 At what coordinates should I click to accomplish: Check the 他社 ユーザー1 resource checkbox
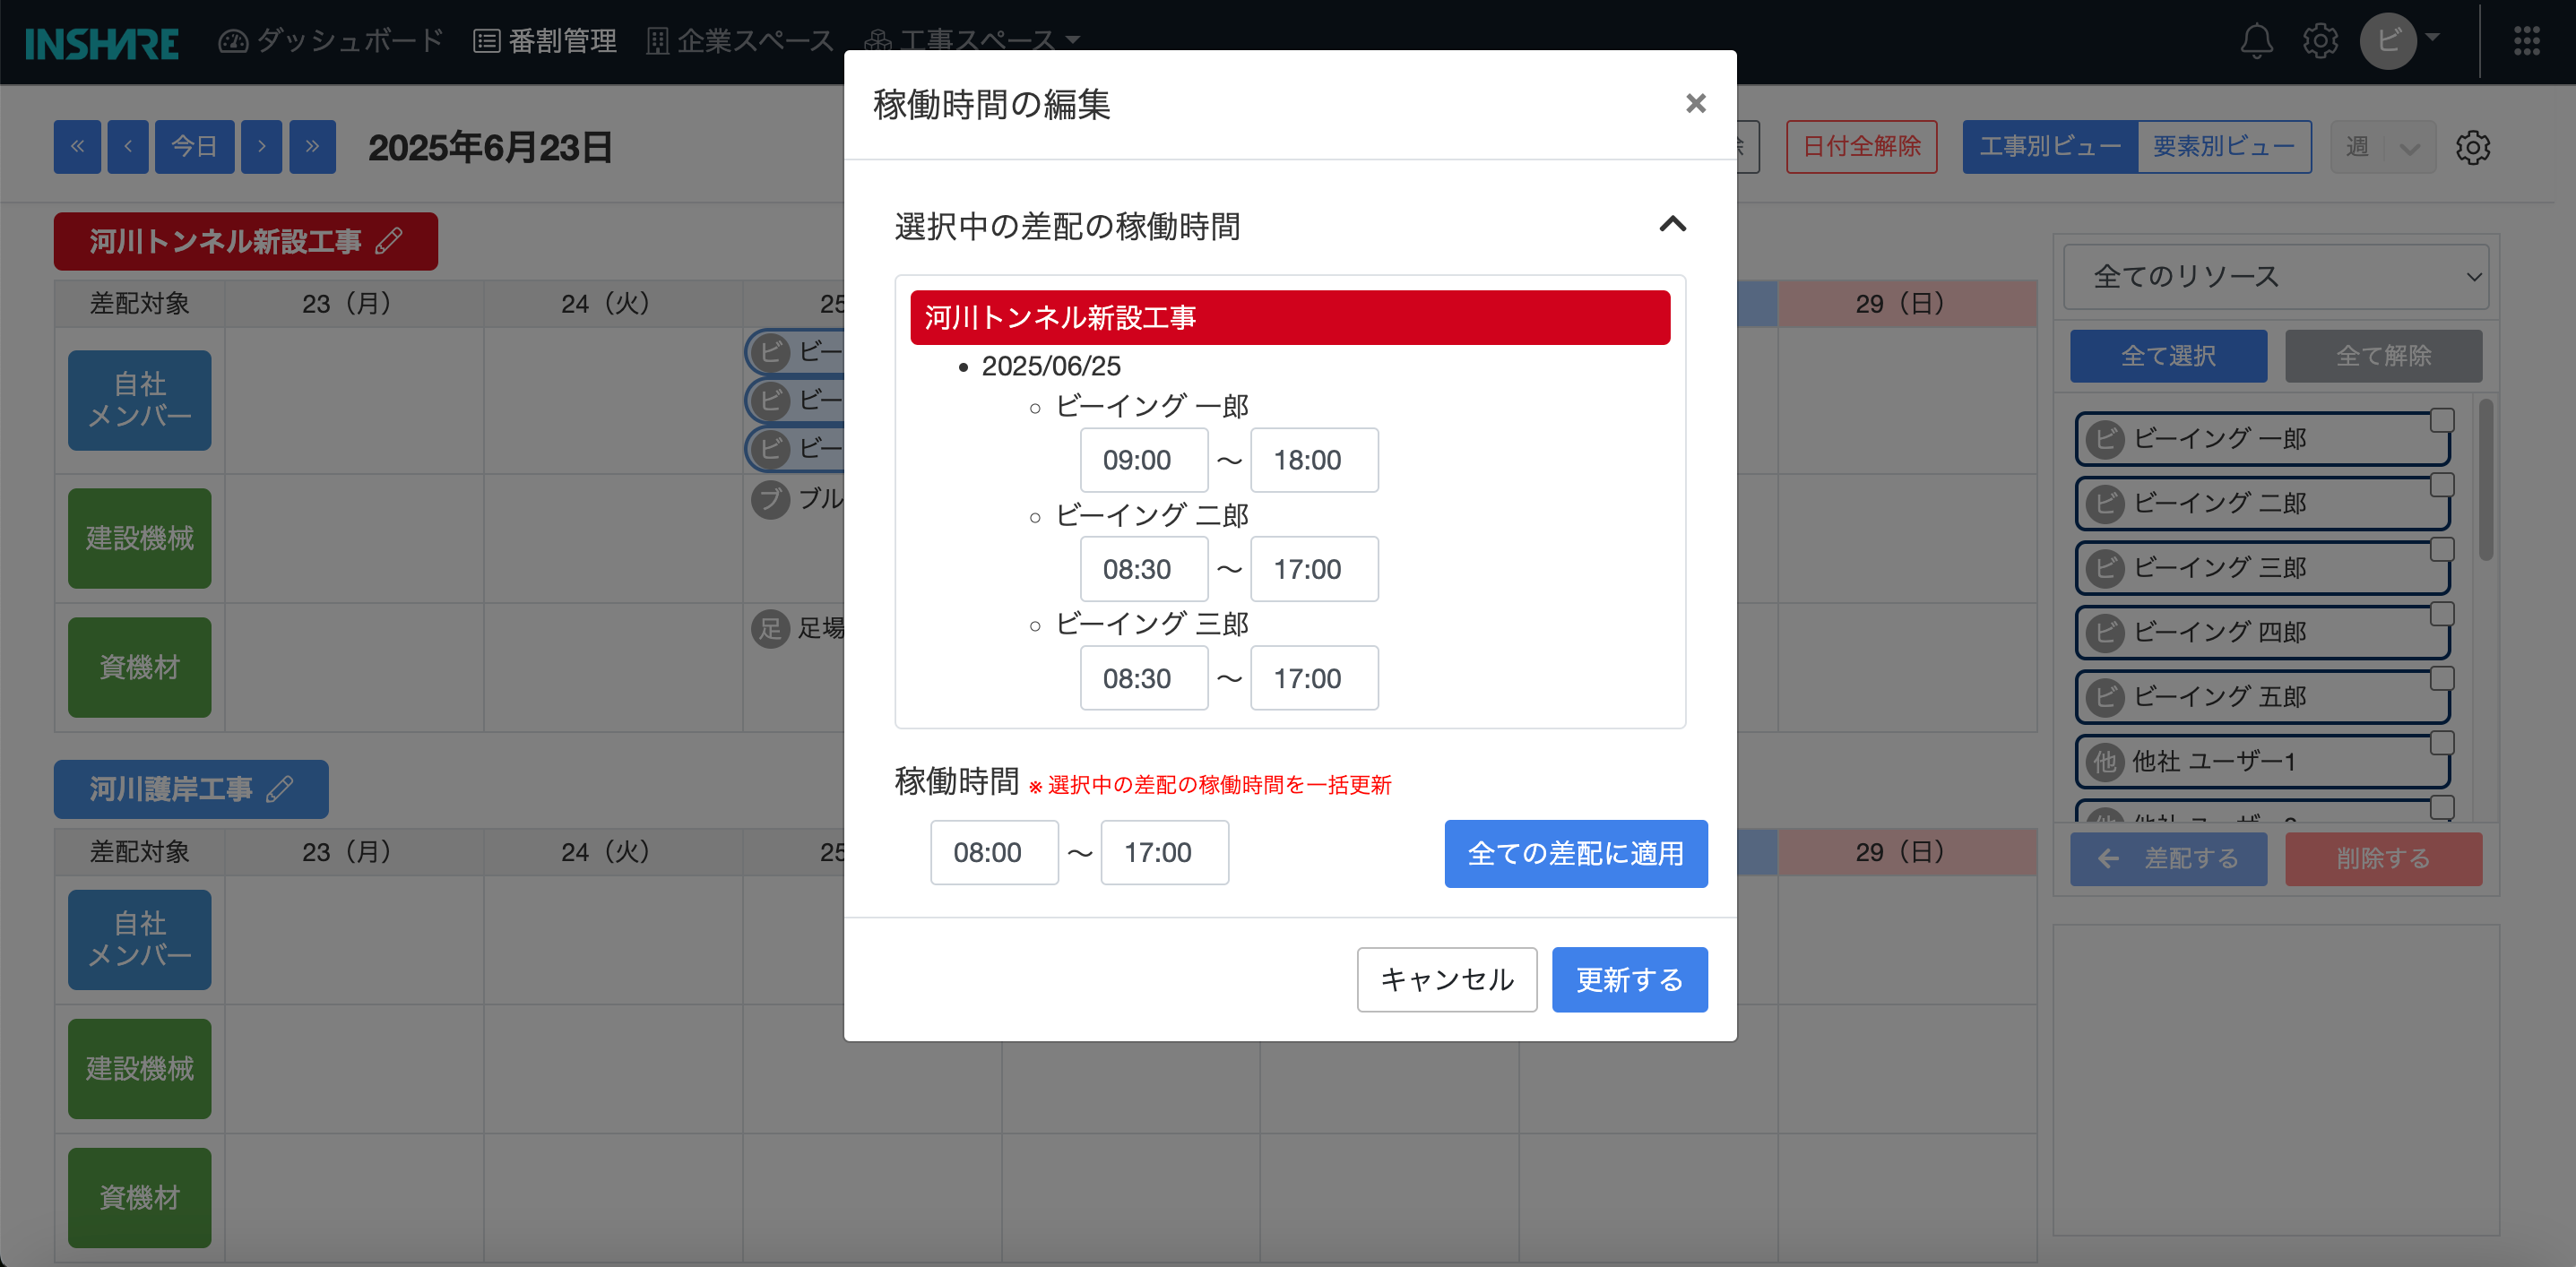coord(2442,743)
